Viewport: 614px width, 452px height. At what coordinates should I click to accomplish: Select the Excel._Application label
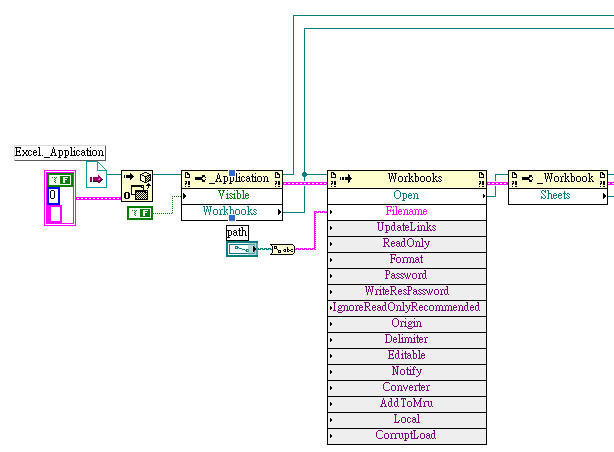pos(60,152)
